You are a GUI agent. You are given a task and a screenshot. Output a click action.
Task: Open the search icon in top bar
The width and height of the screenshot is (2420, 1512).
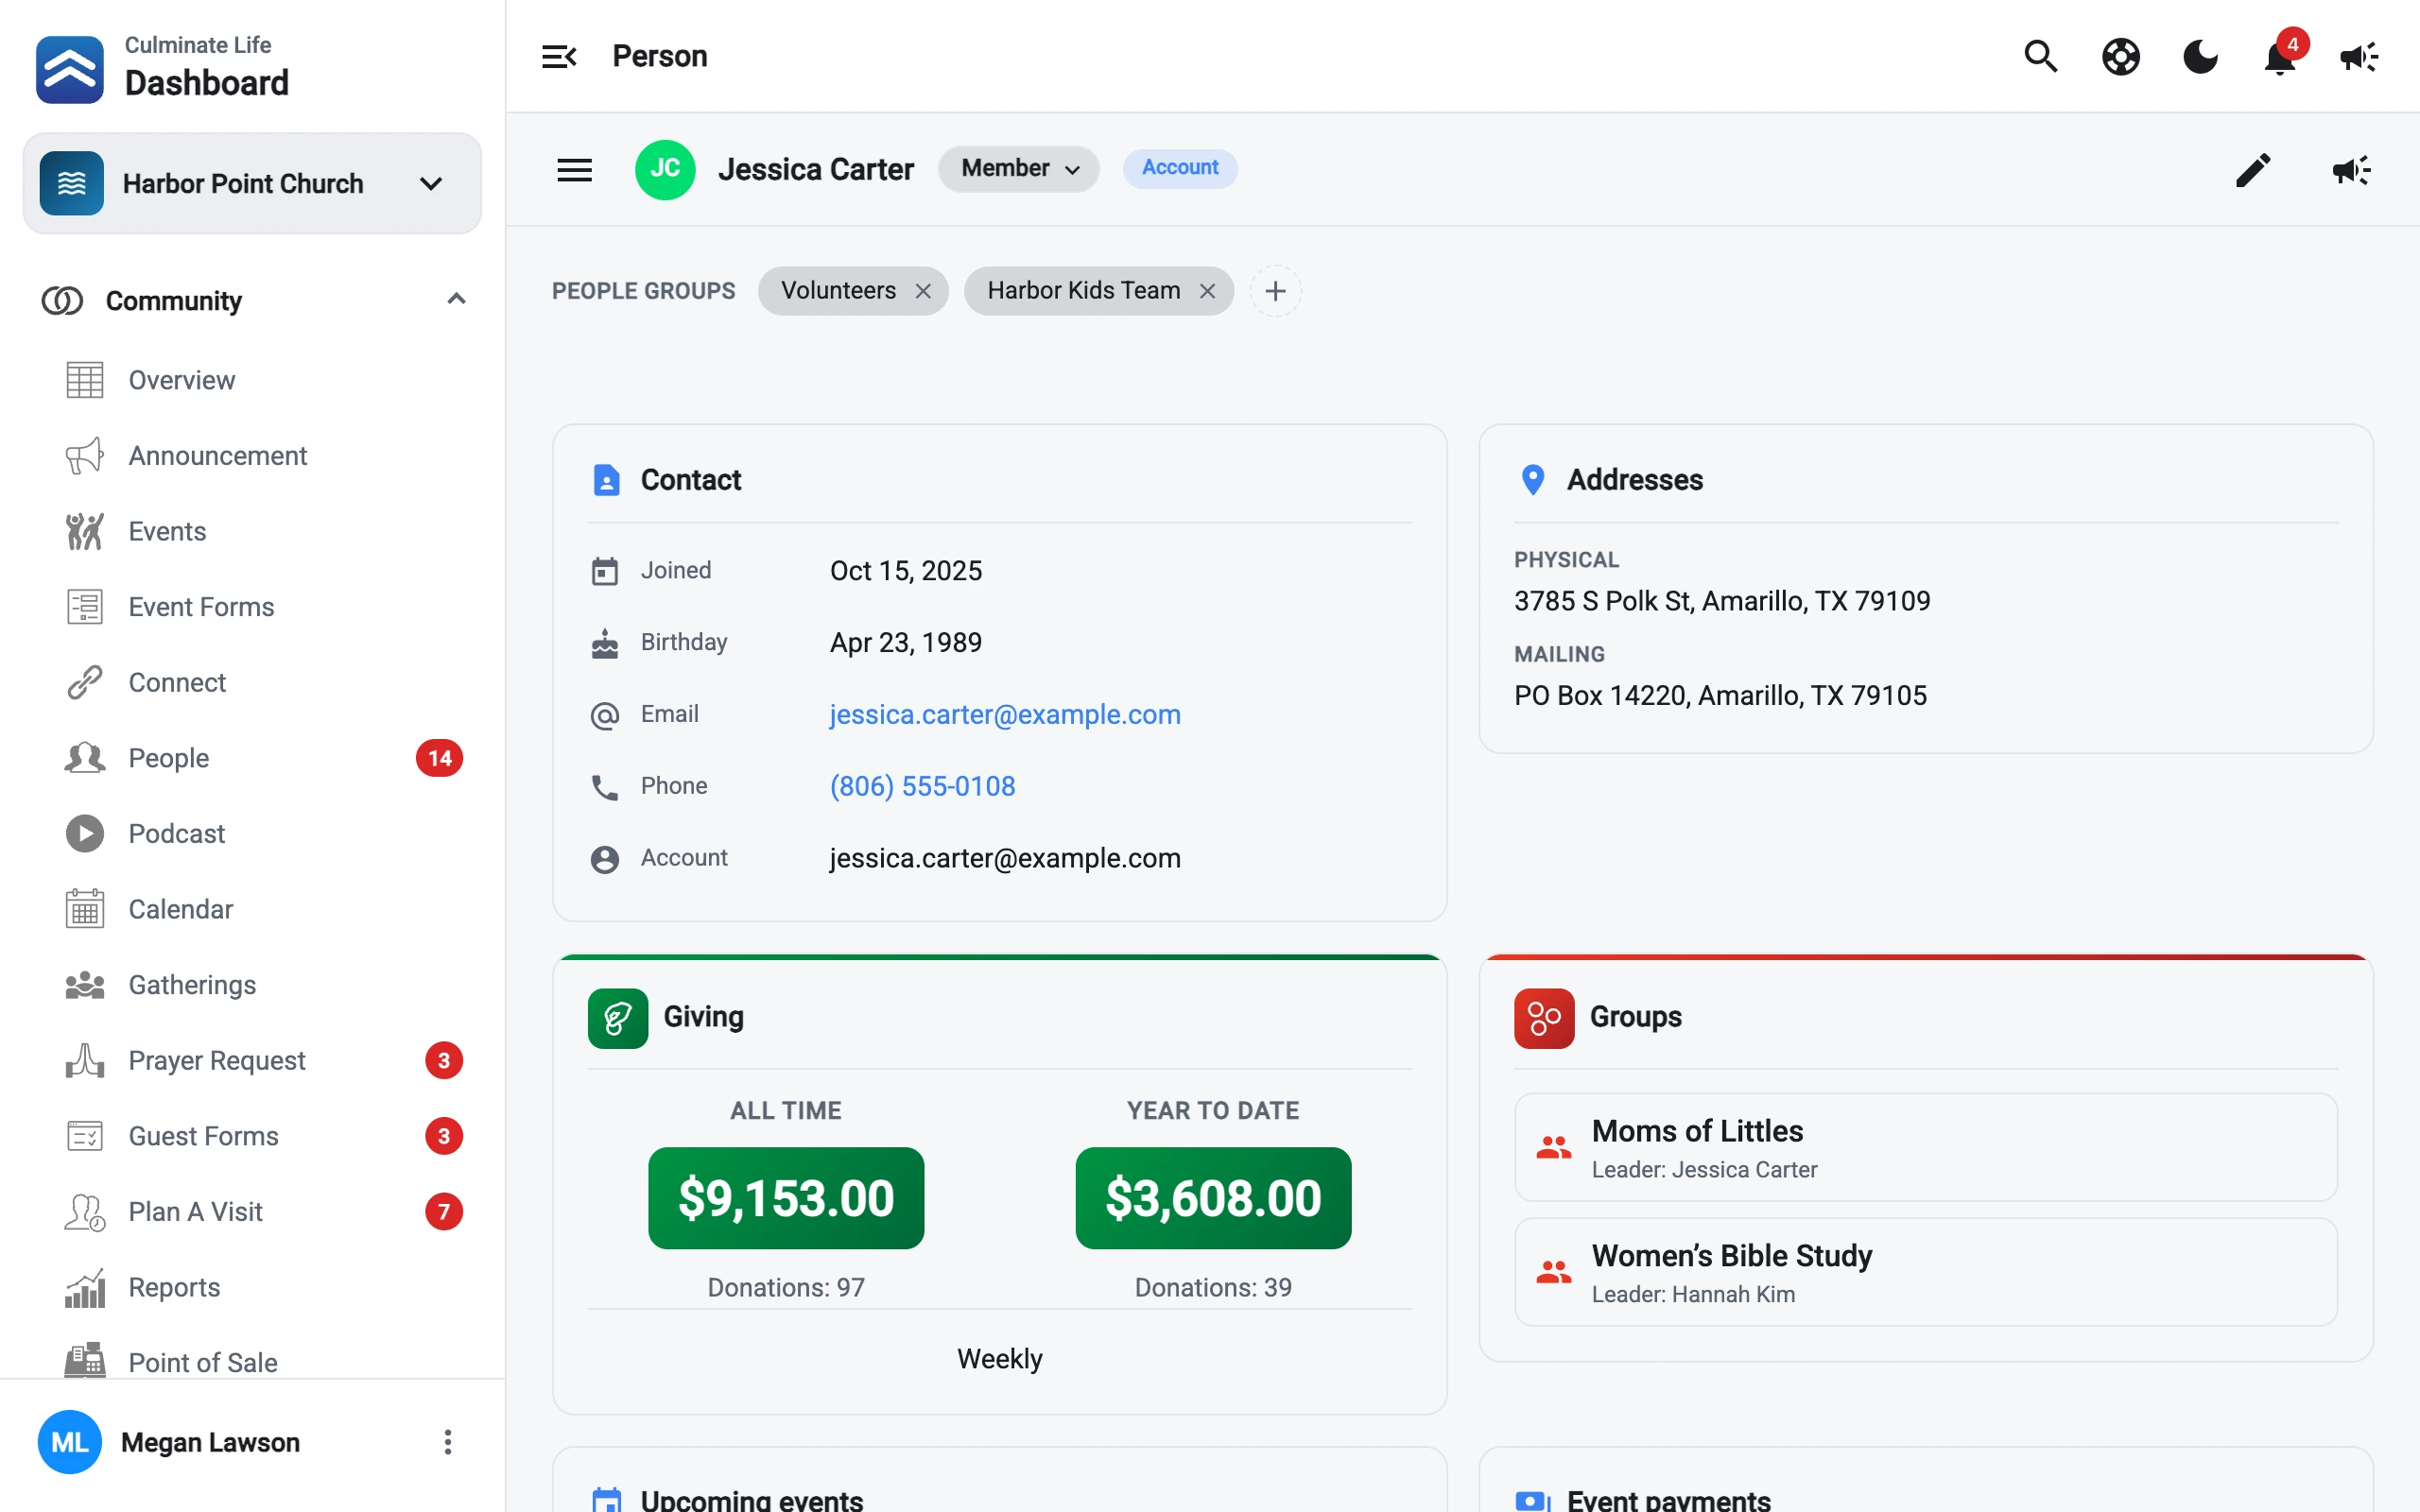pos(2040,56)
